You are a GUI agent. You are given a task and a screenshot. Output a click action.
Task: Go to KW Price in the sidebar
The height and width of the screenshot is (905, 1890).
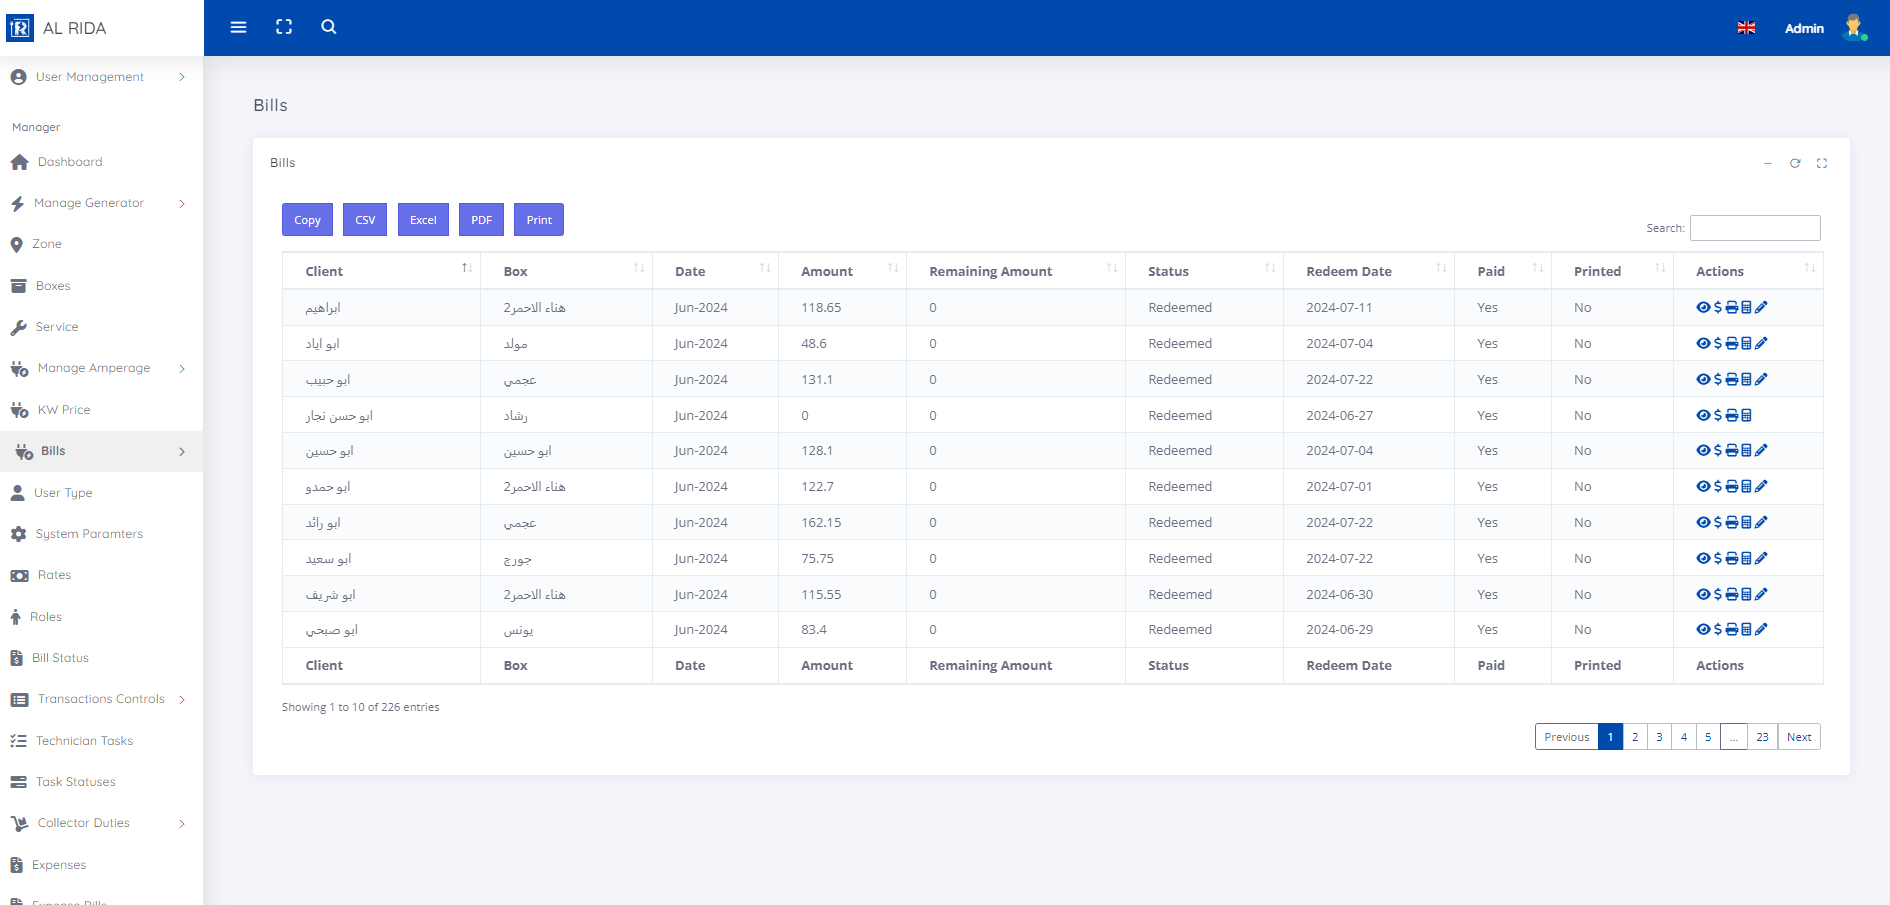tap(64, 410)
